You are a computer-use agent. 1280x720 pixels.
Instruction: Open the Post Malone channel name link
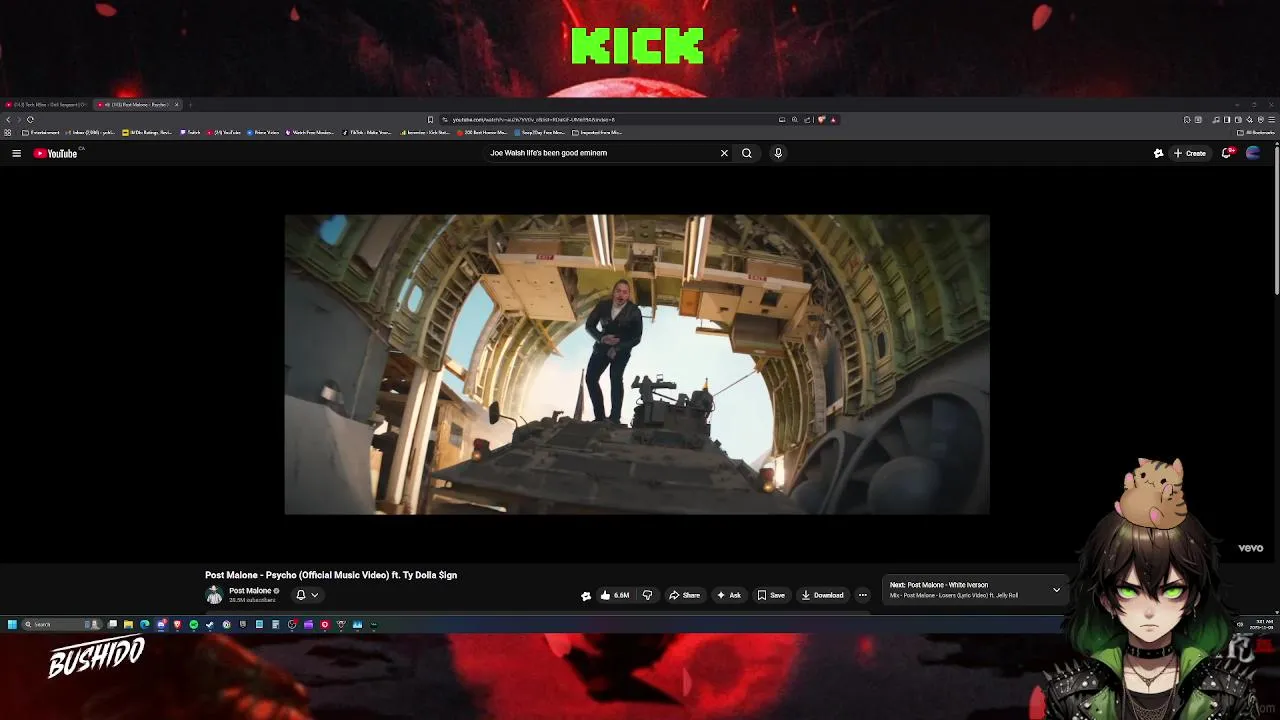click(x=250, y=591)
